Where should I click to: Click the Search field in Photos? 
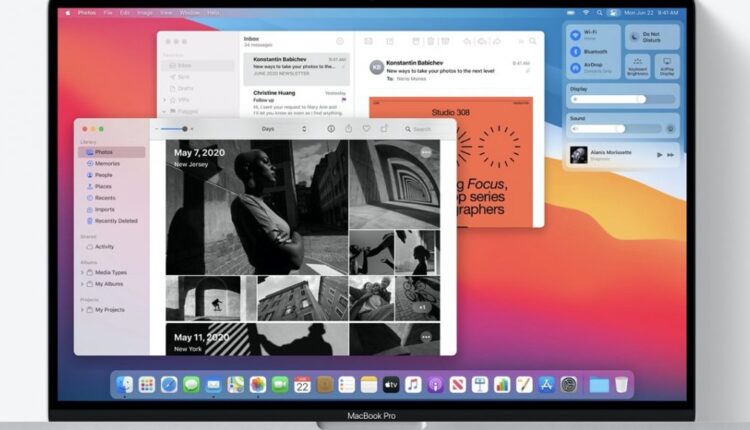(x=425, y=129)
